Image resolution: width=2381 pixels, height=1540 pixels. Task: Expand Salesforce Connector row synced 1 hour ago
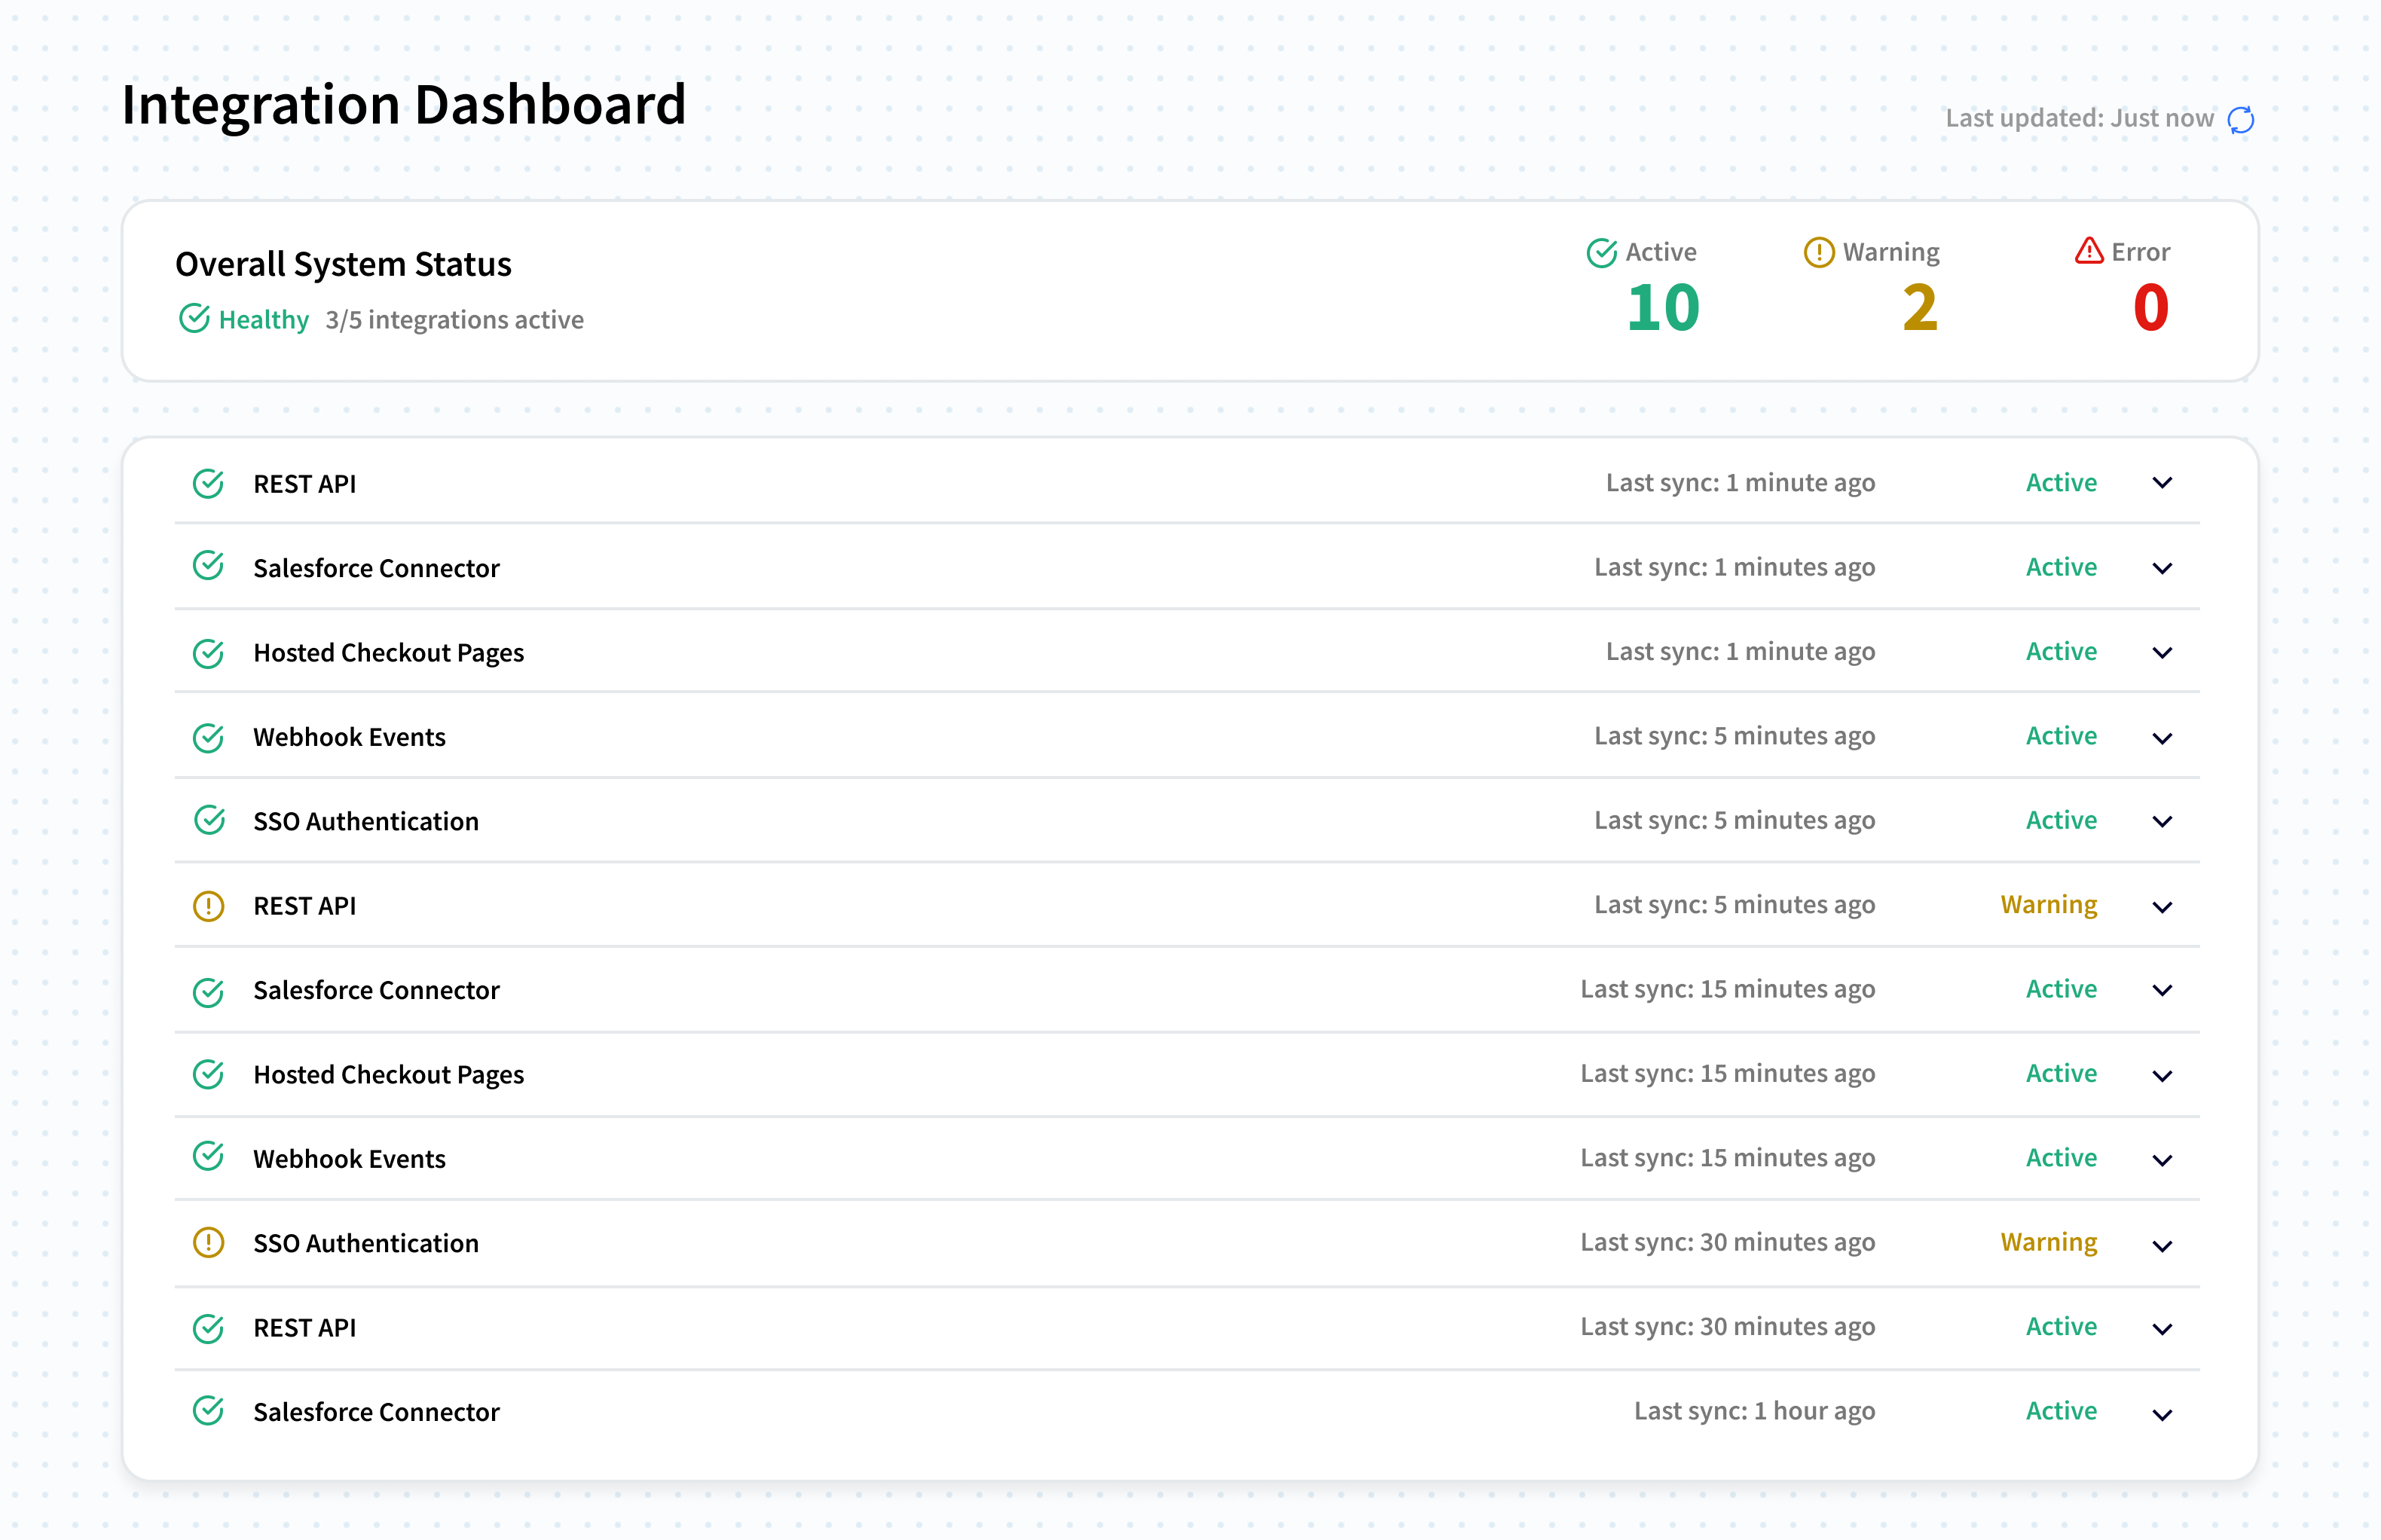[2162, 1415]
